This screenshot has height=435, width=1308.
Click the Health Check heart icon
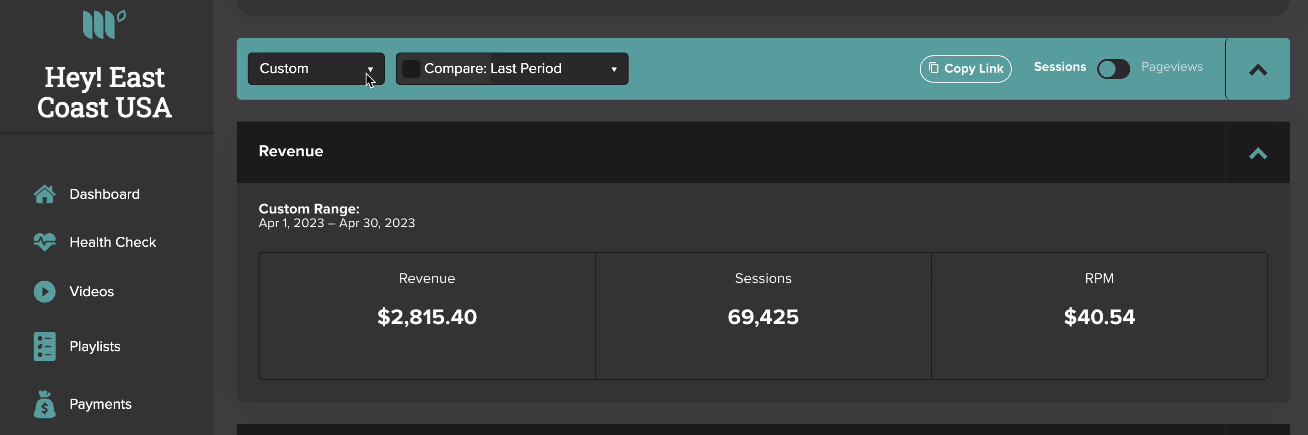pyautogui.click(x=44, y=242)
